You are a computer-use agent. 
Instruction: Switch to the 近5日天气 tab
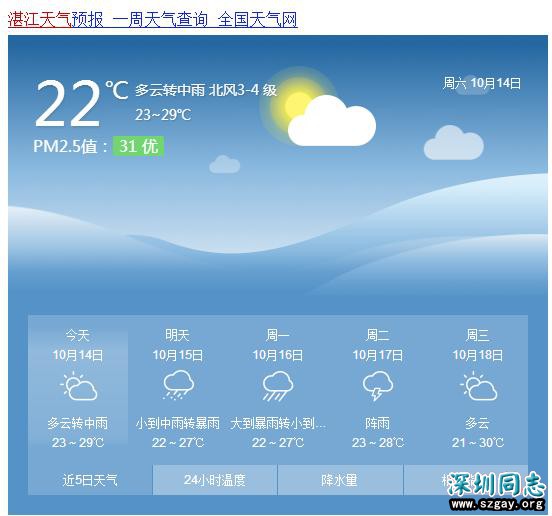[90, 480]
